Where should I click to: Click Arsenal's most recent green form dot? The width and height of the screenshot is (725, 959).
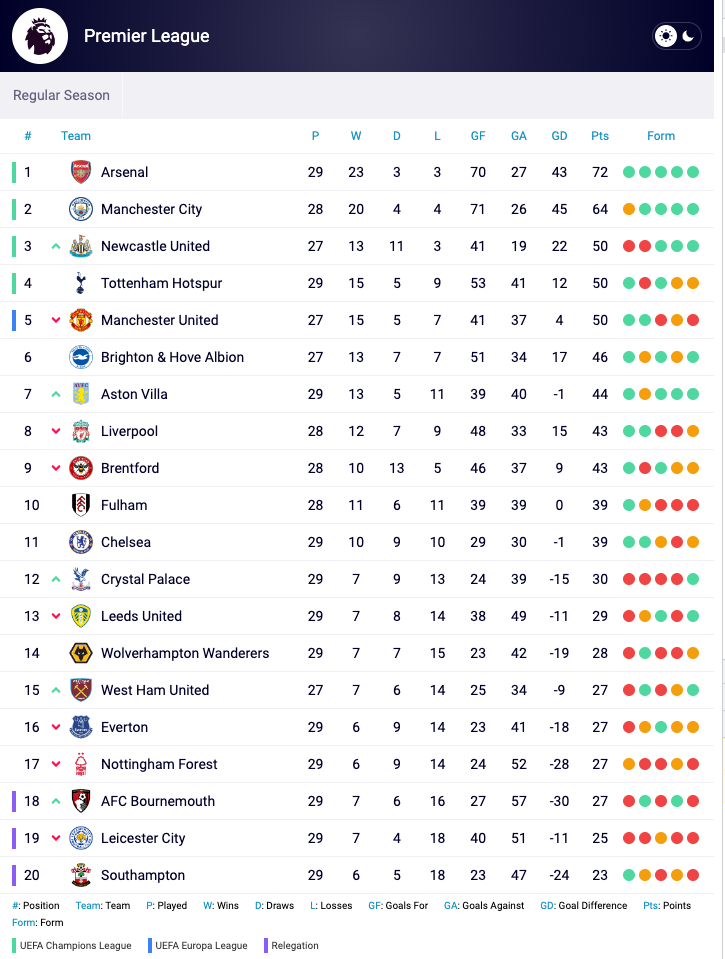(693, 172)
